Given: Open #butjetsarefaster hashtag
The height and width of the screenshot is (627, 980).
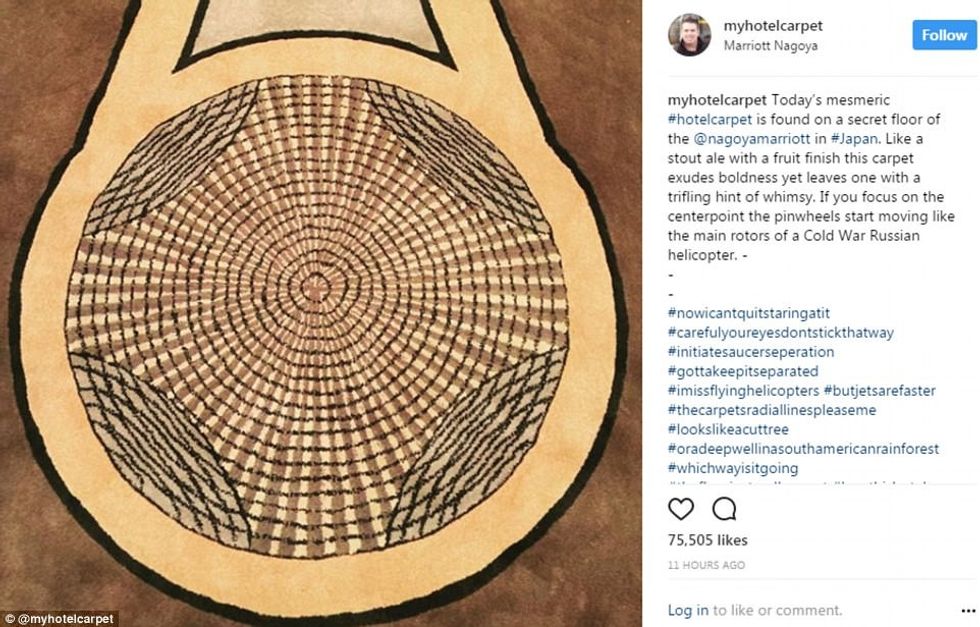Looking at the screenshot, I should (x=879, y=391).
